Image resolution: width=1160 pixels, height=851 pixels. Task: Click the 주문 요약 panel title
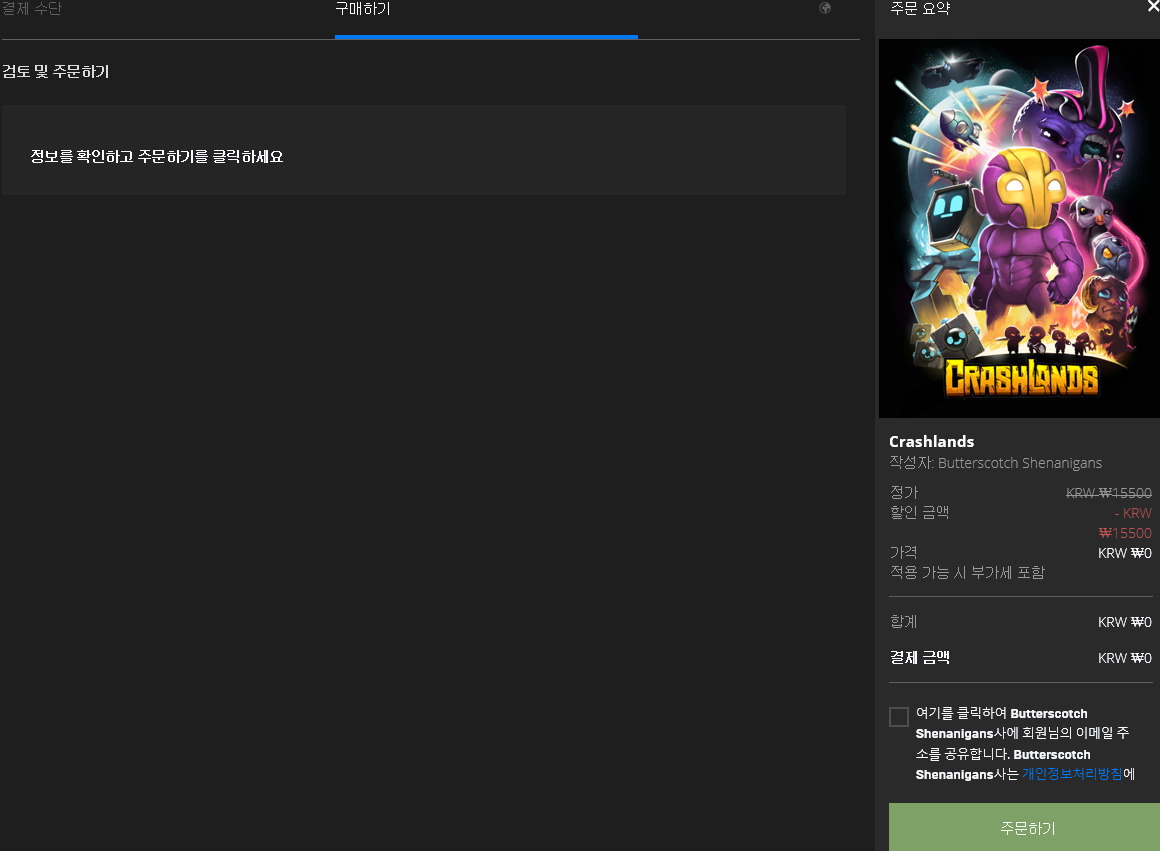tap(920, 9)
